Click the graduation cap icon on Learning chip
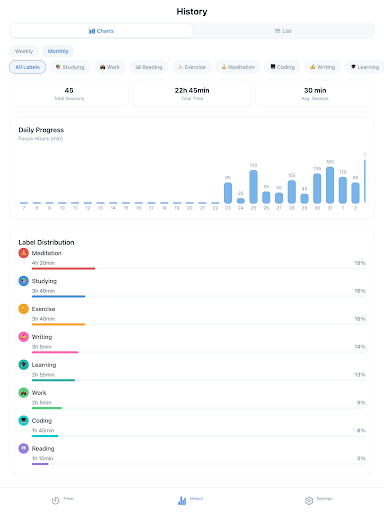This screenshot has height=512, width=384. click(x=353, y=67)
